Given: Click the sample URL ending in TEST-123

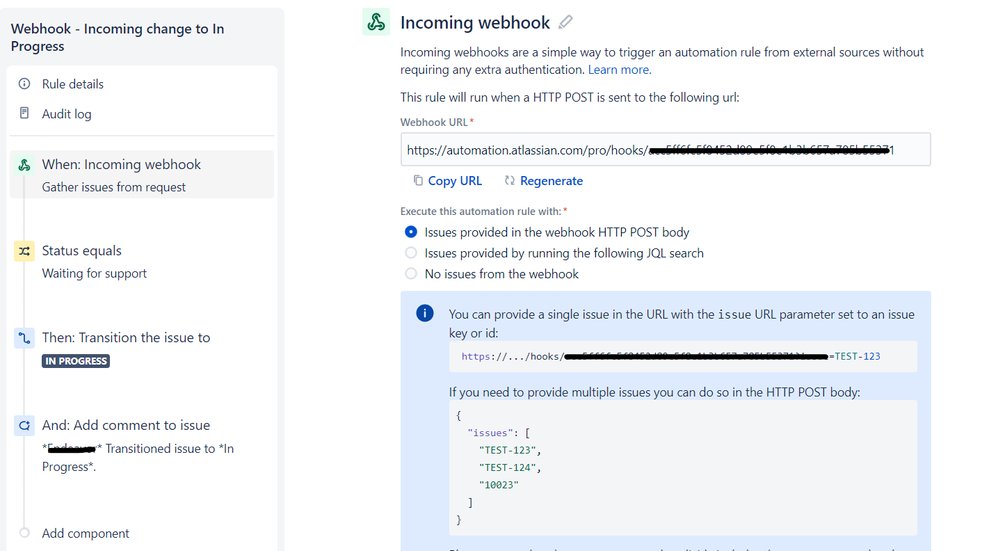Looking at the screenshot, I should [x=683, y=356].
